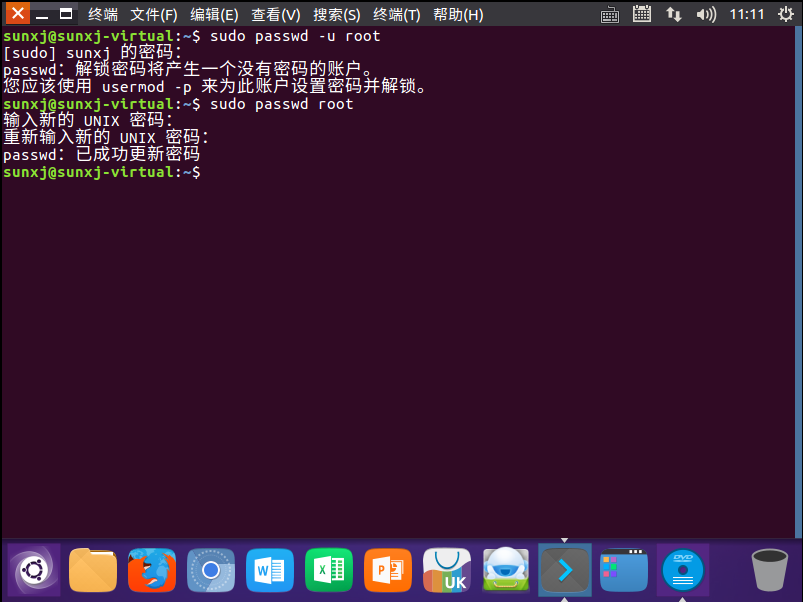
Task: Open Firefox browser from the dock
Action: click(x=152, y=570)
